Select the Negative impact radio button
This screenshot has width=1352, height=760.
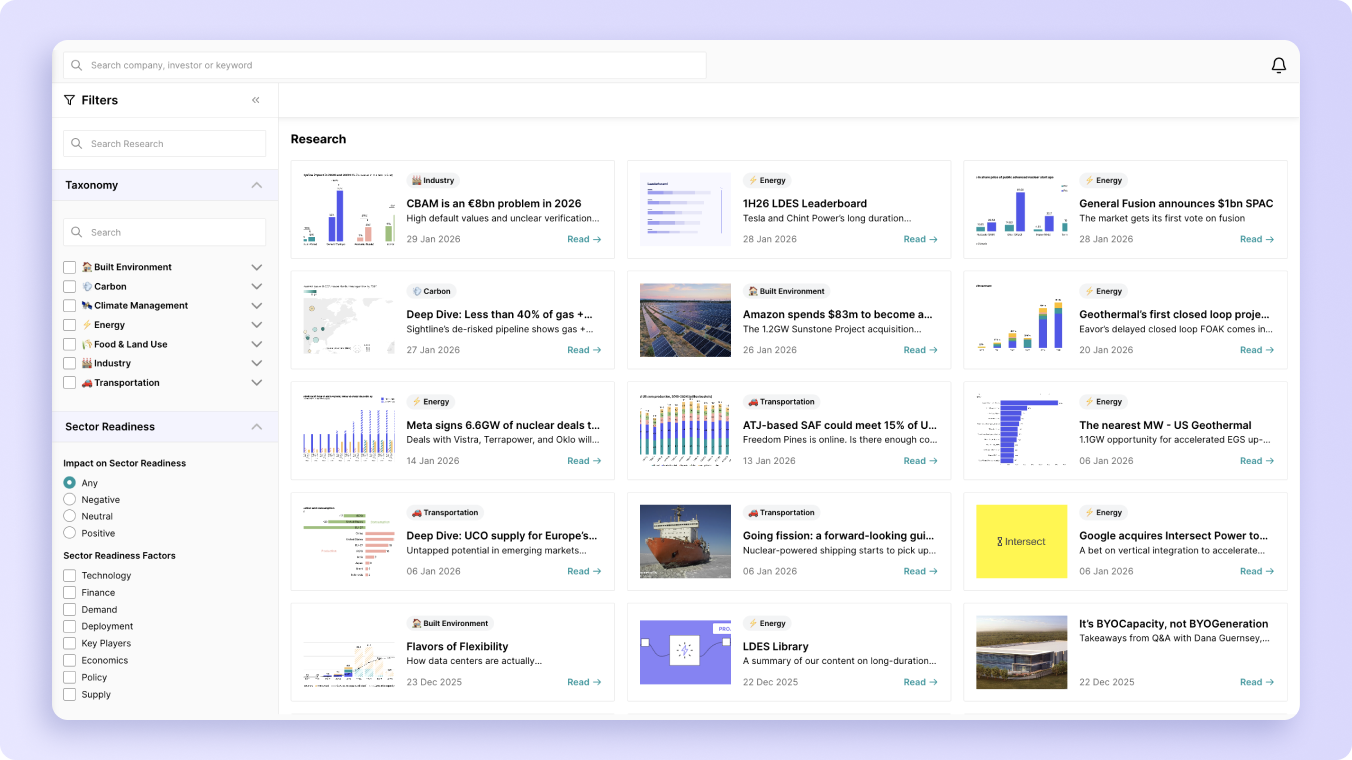click(70, 499)
